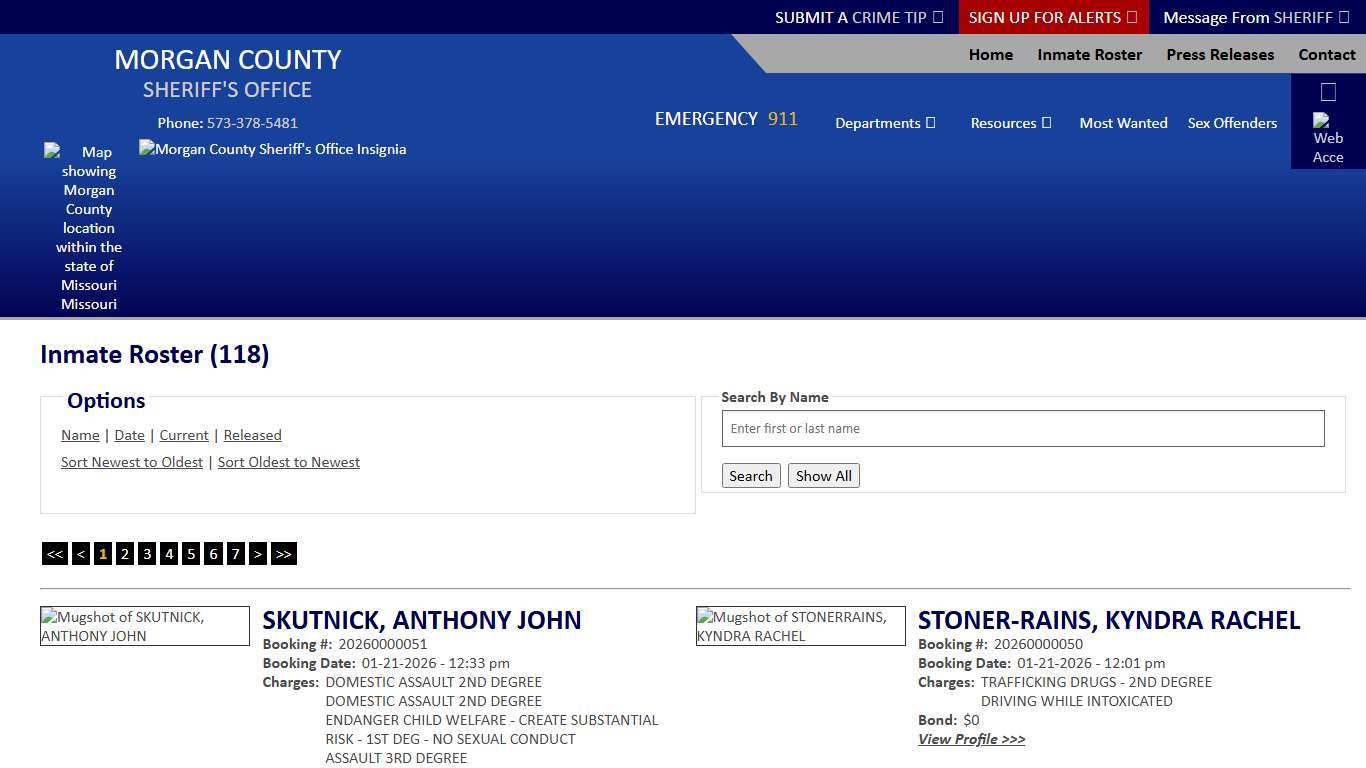Sort inmates by Name
The width and height of the screenshot is (1366, 768).
pos(80,435)
